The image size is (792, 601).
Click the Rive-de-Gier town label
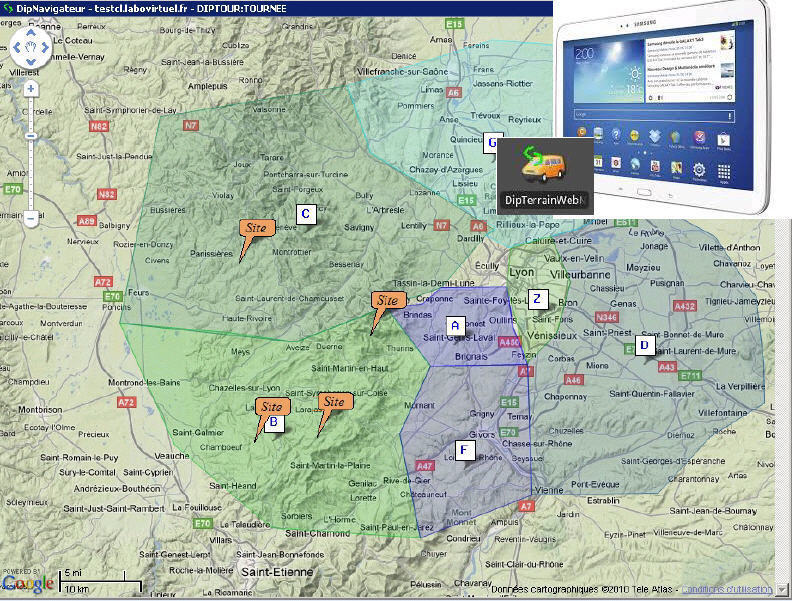[407, 480]
